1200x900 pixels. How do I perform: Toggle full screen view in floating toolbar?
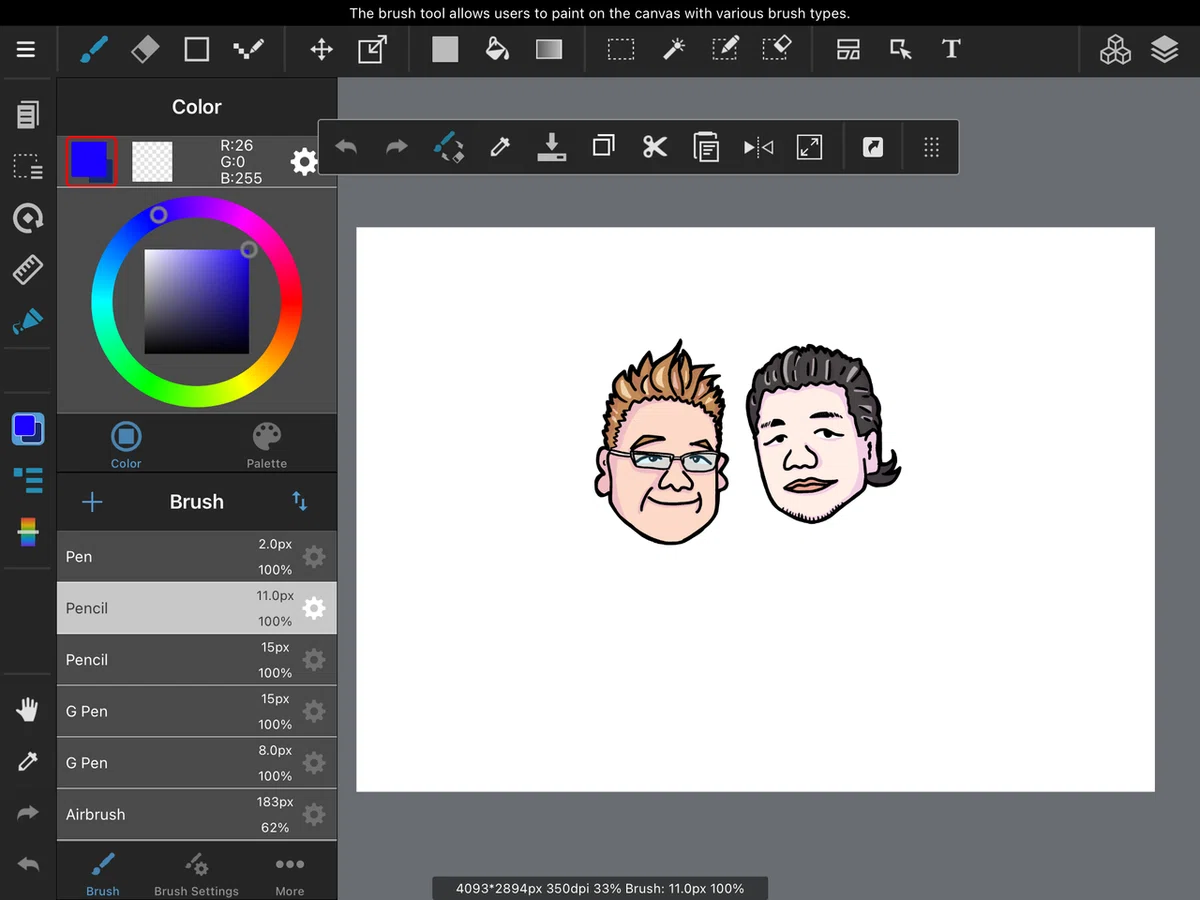coord(809,148)
